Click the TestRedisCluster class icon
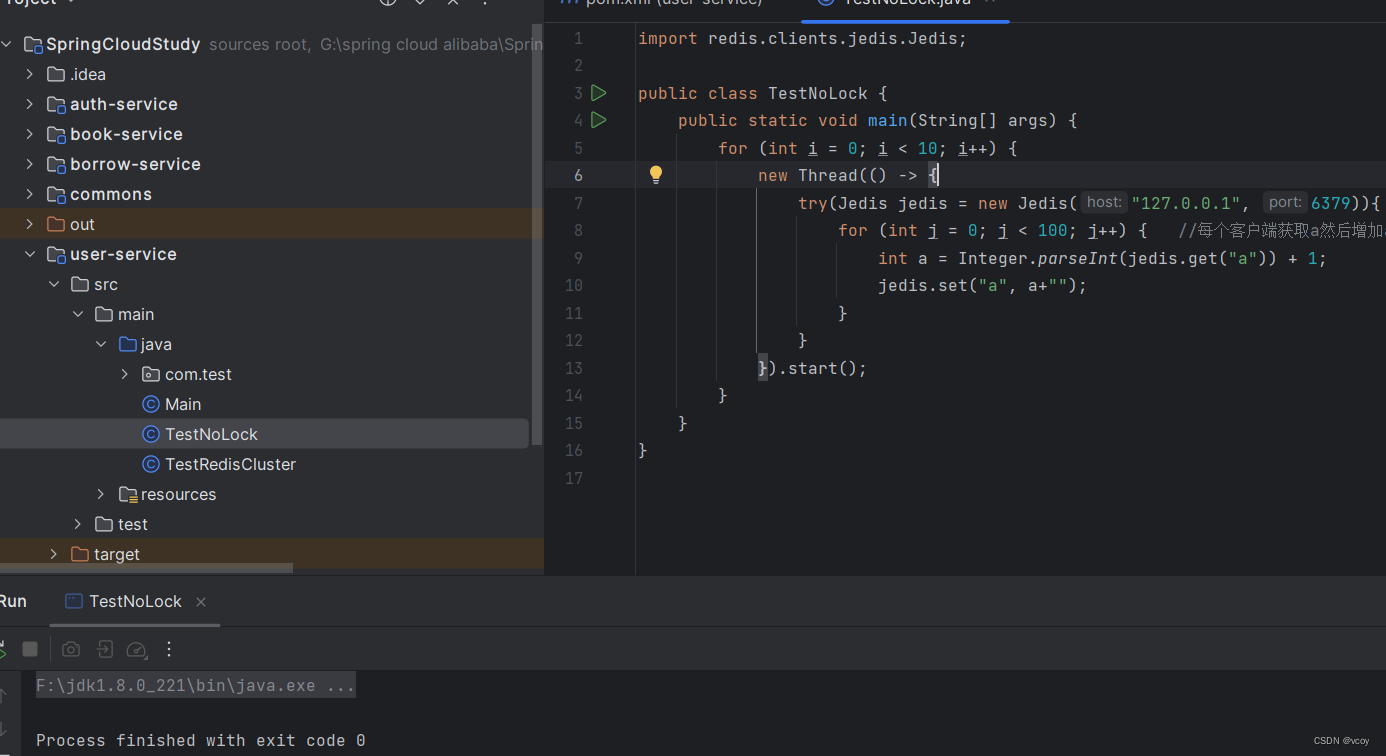 coord(151,464)
